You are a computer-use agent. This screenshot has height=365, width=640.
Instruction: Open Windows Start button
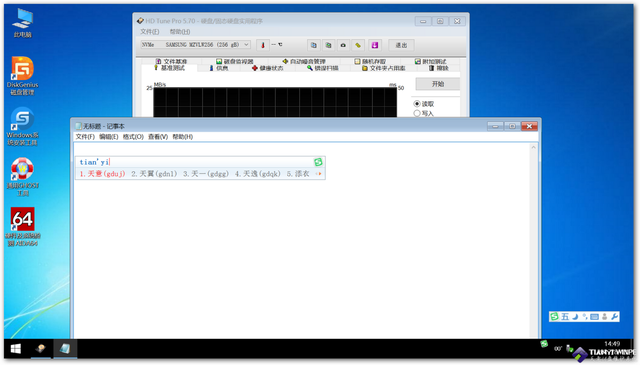click(16, 349)
